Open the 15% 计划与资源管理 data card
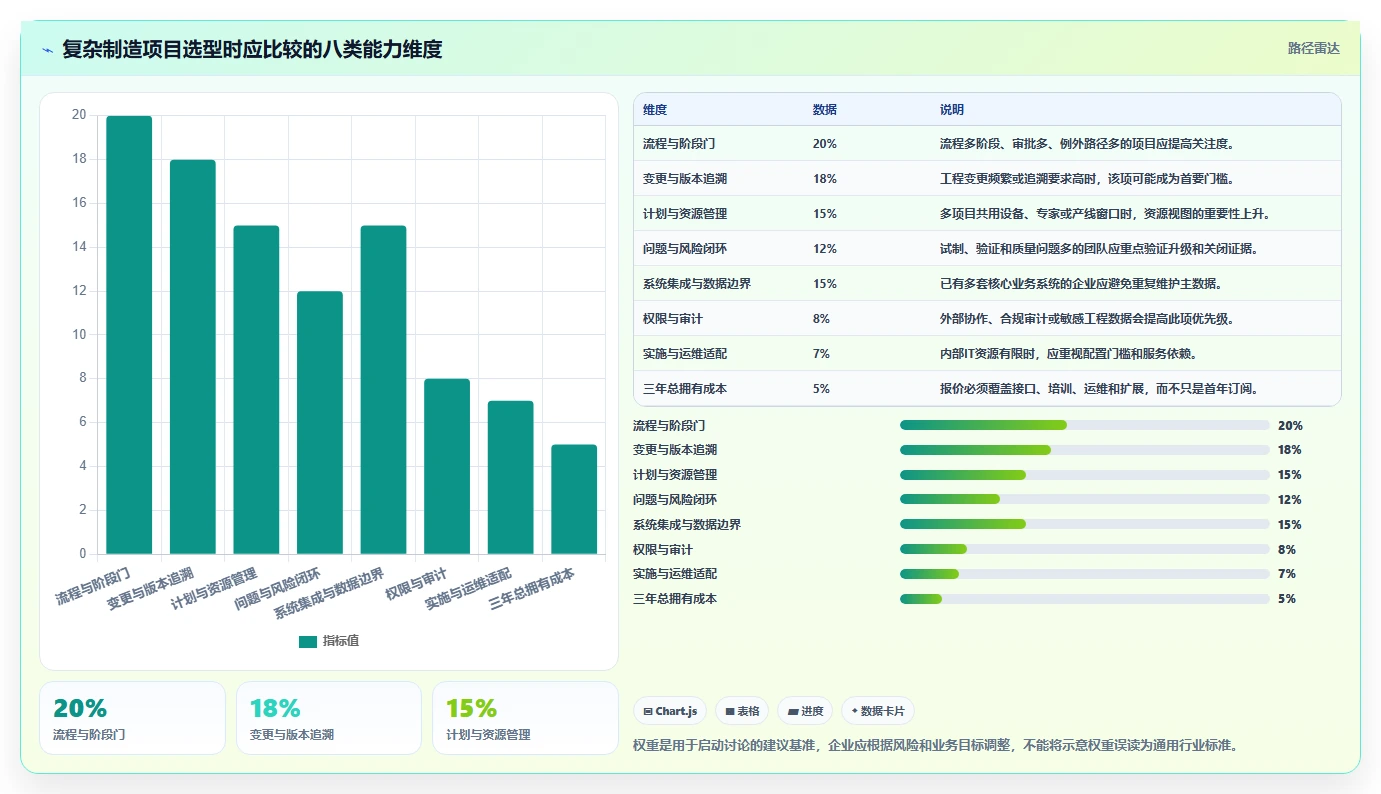 526,718
